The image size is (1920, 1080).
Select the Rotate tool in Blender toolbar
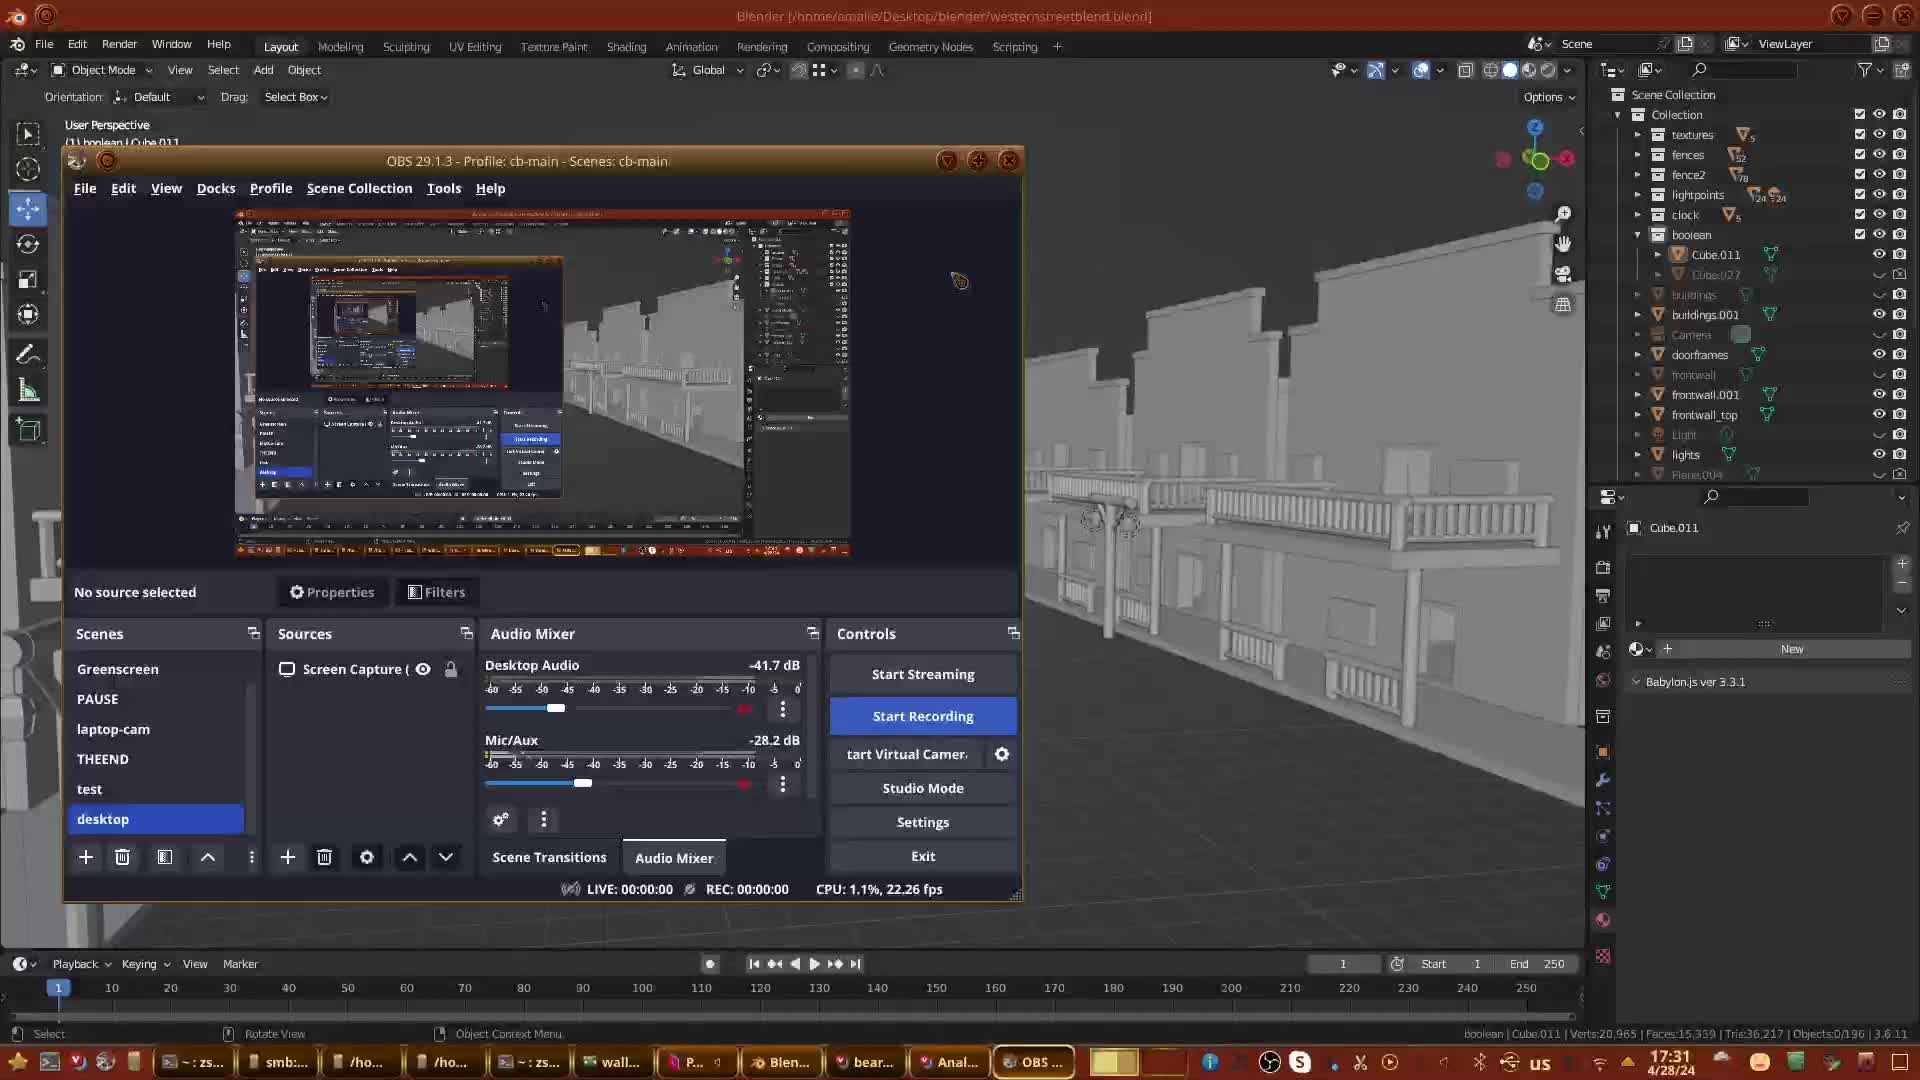(x=28, y=244)
